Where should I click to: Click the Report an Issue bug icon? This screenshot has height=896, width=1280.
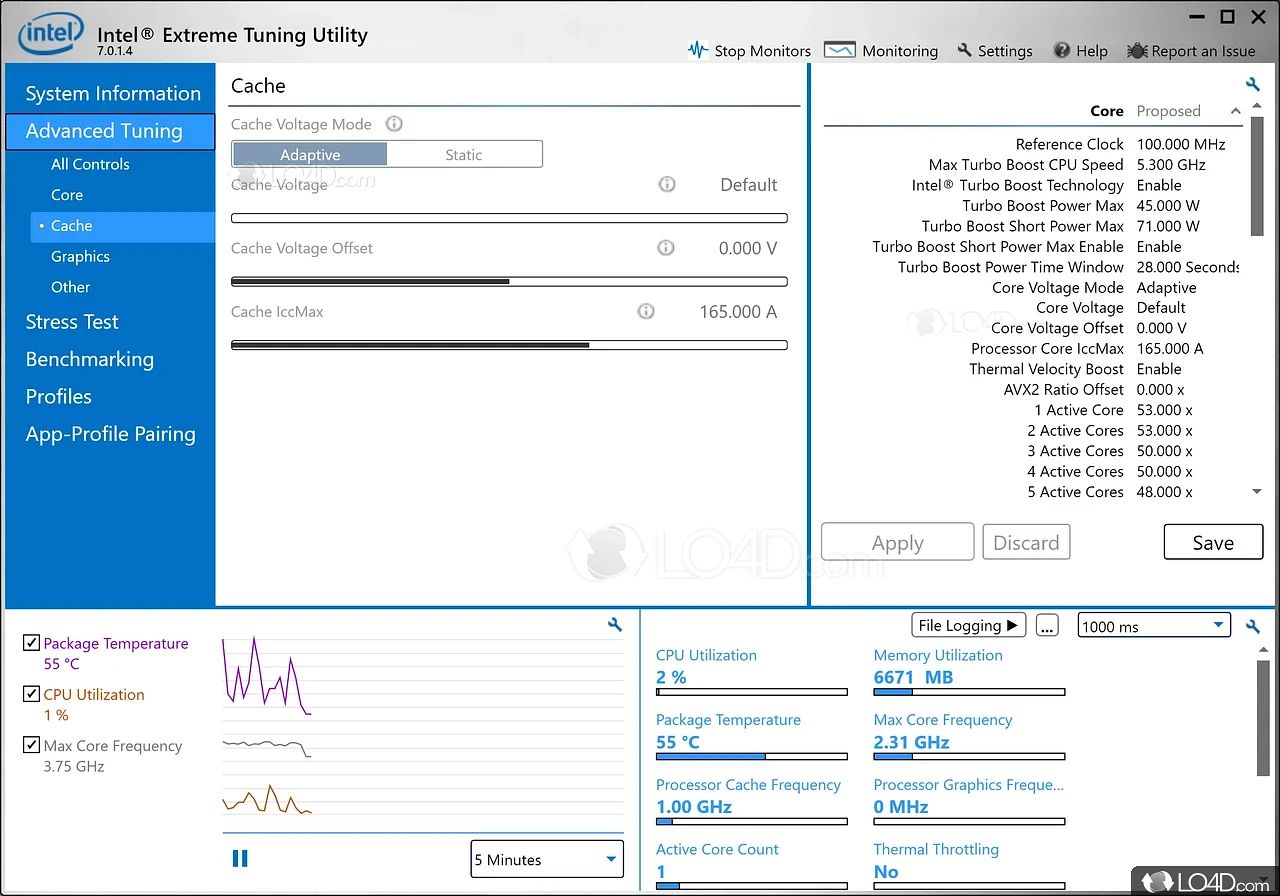point(1137,50)
